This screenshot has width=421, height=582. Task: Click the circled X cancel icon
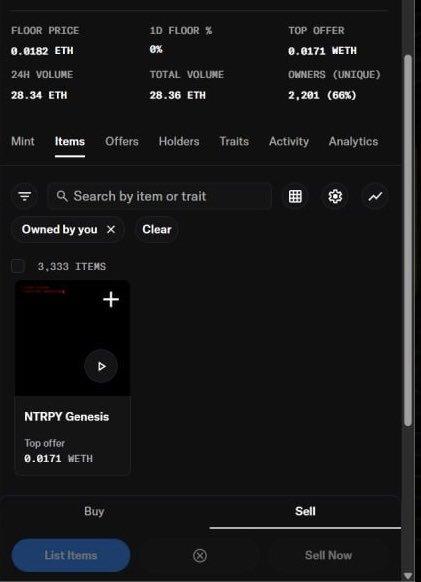coord(200,556)
